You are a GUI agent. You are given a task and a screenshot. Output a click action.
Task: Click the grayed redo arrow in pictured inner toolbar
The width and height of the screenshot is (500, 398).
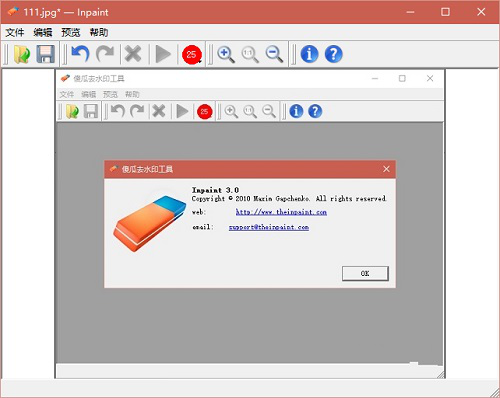pos(137,111)
